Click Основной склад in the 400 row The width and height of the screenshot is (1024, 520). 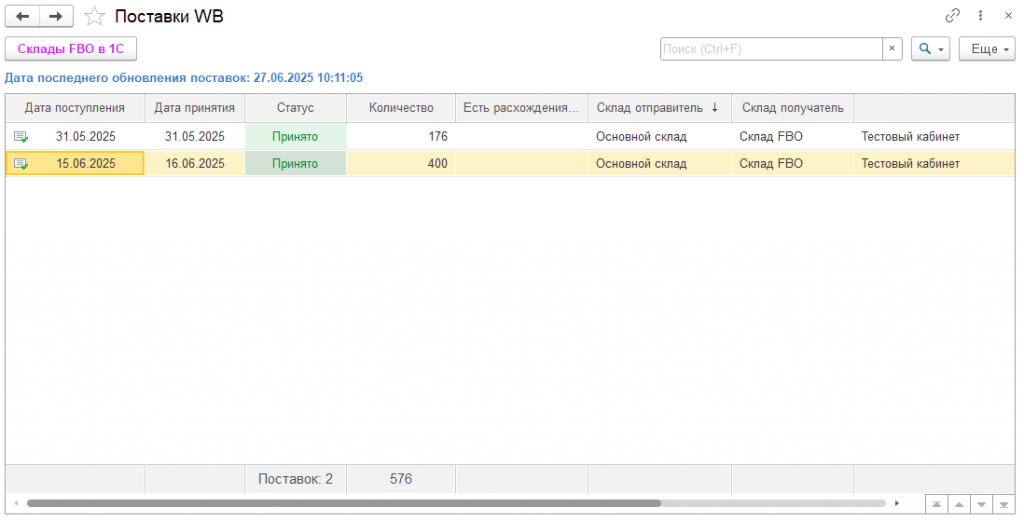pos(641,163)
